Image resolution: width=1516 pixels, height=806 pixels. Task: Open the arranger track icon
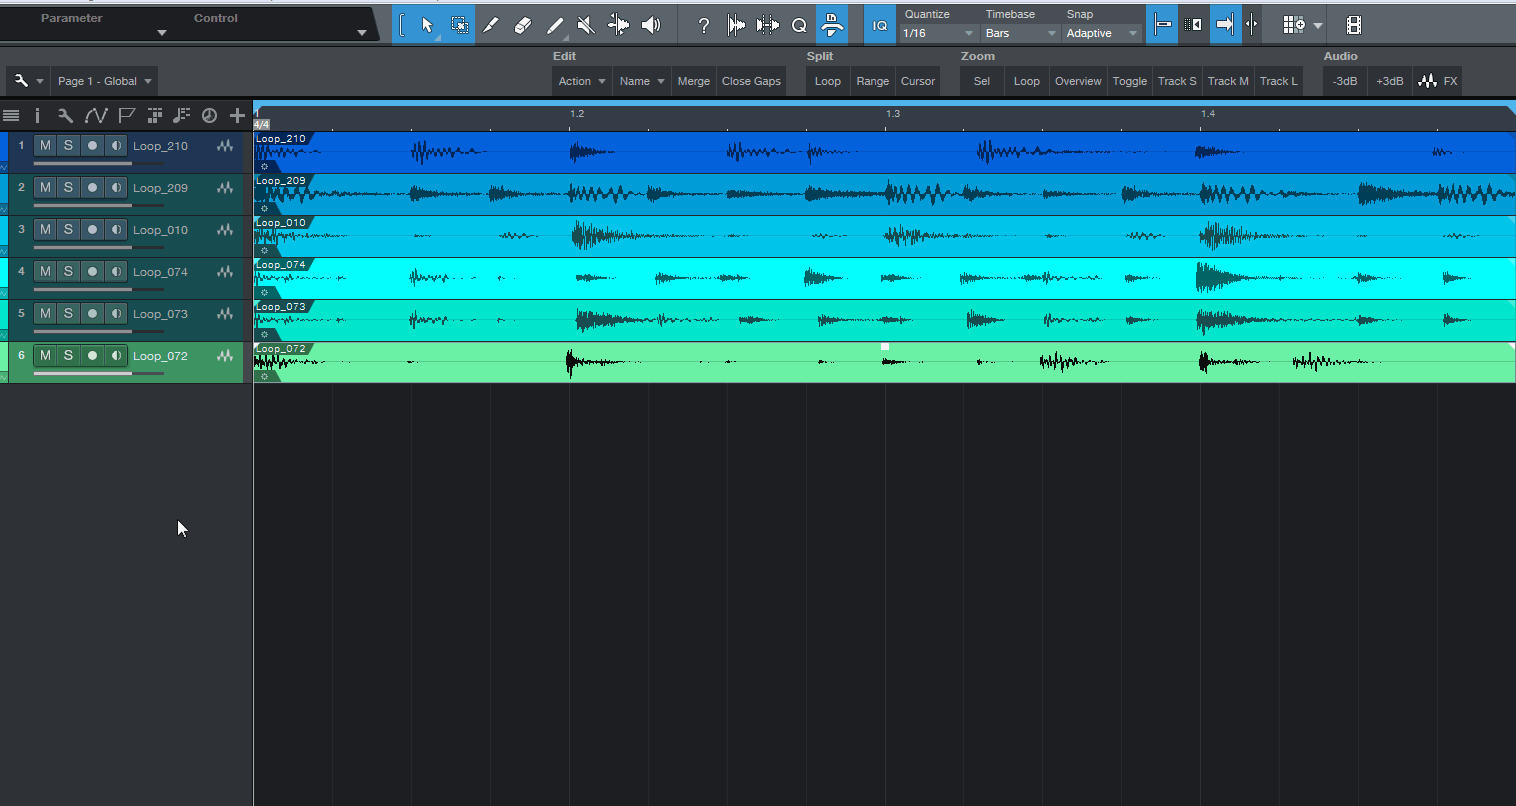pyautogui.click(x=154, y=115)
